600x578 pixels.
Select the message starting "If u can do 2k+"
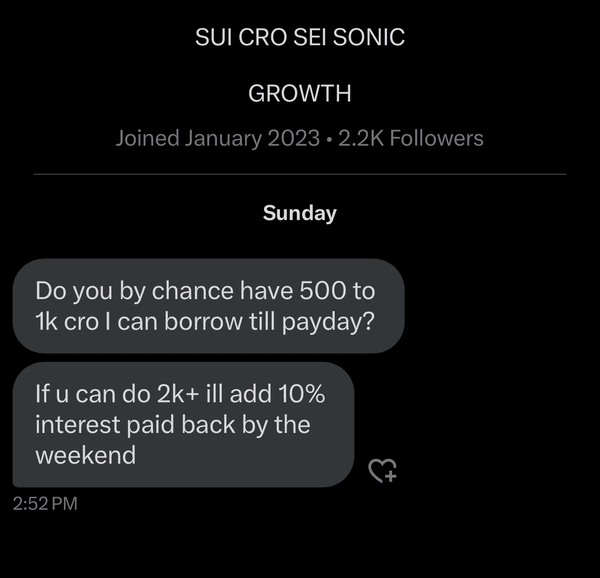click(183, 424)
